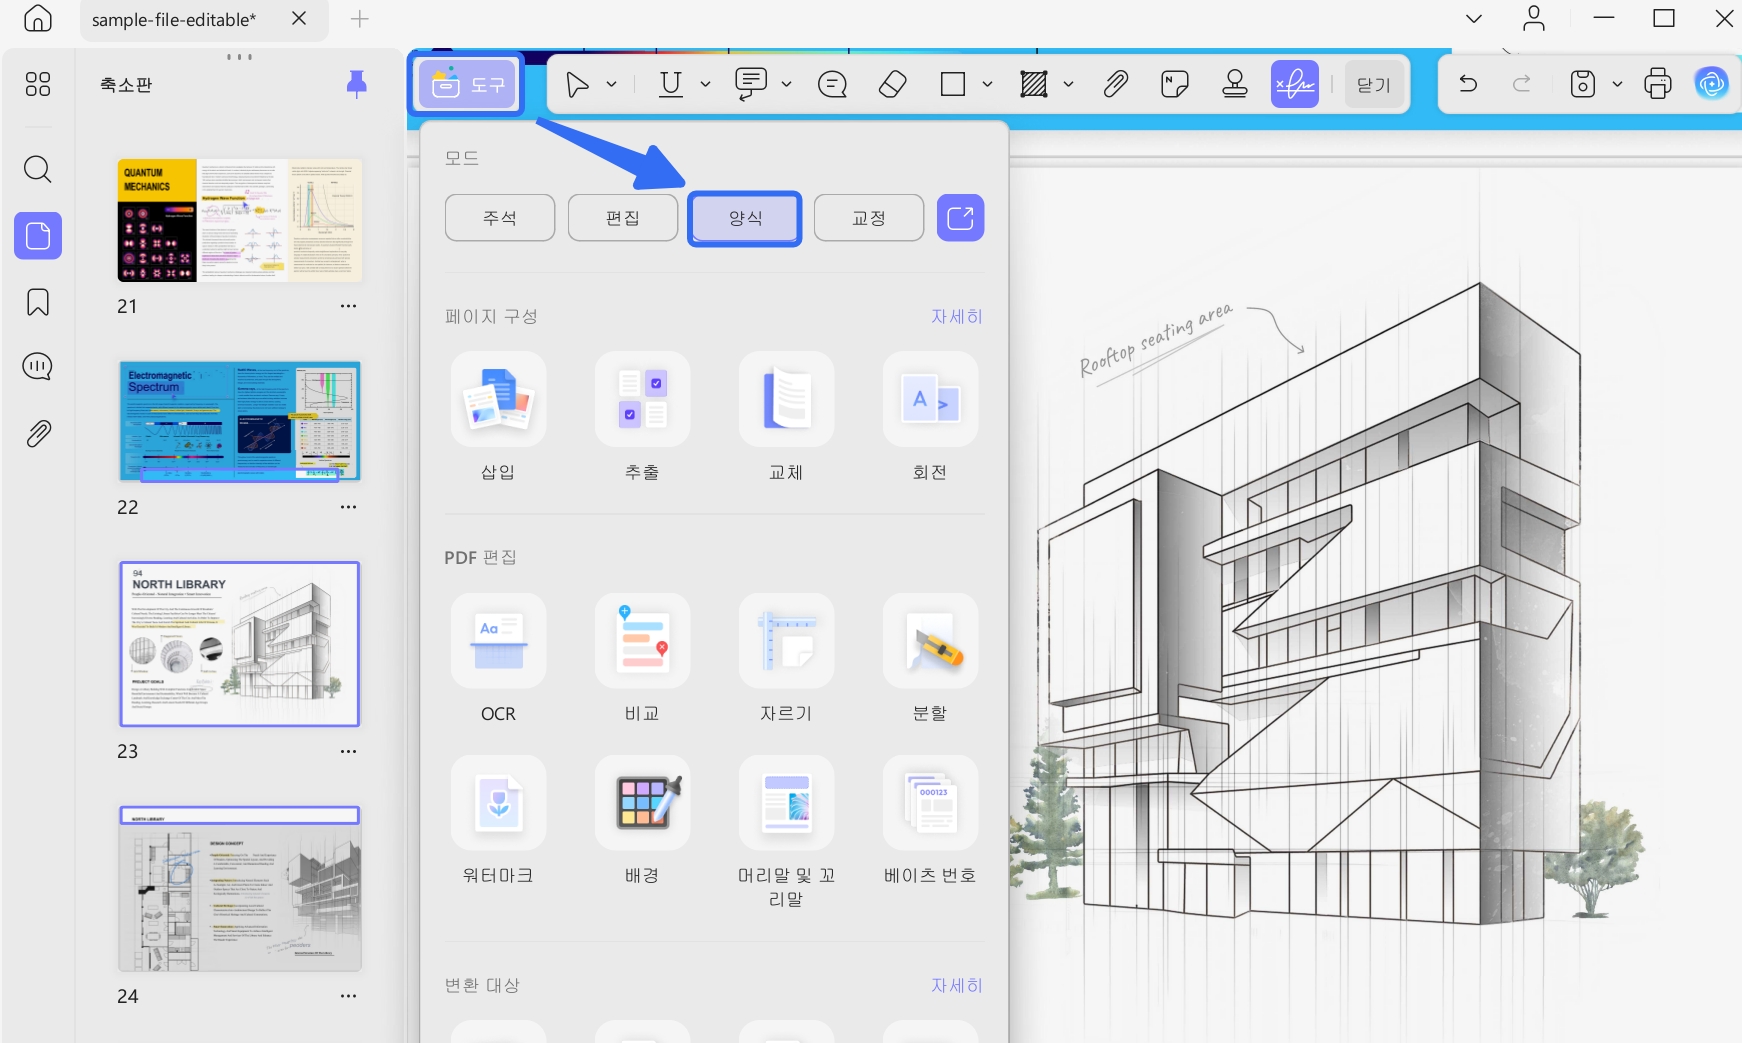Open the save options dropdown arrow
This screenshot has width=1742, height=1043.
tap(1617, 84)
